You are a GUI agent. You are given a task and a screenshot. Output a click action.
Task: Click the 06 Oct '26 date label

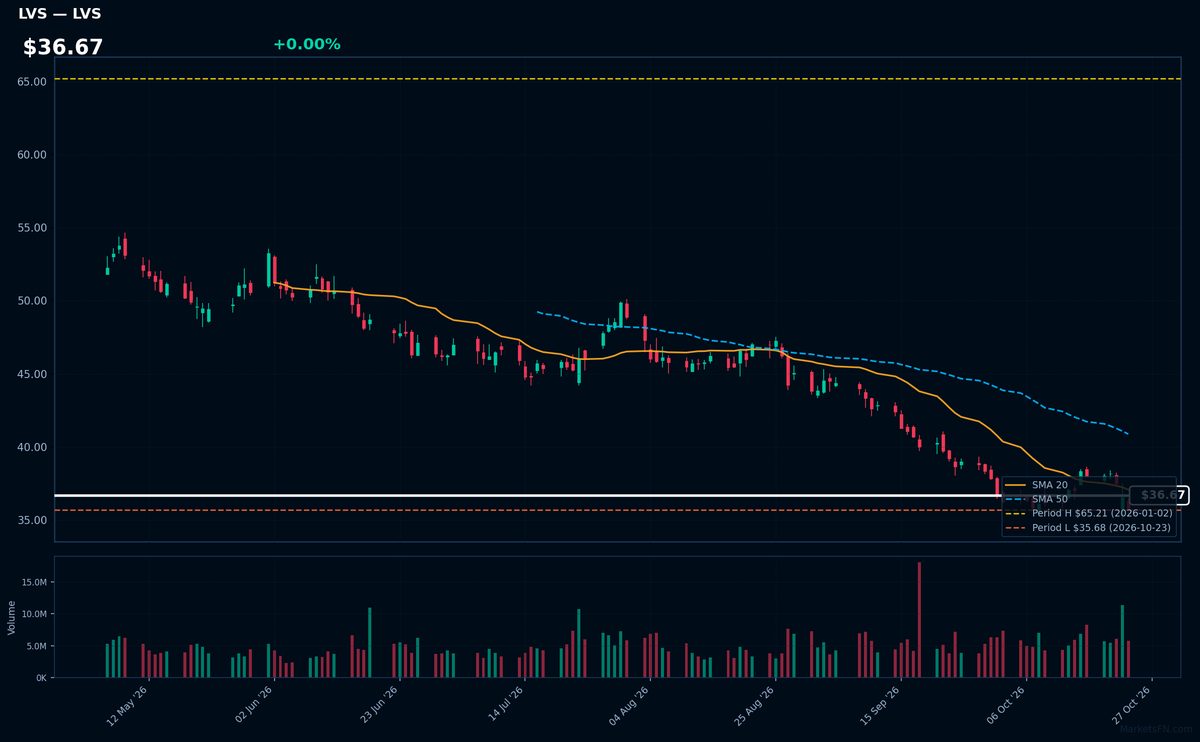(x=1008, y=705)
